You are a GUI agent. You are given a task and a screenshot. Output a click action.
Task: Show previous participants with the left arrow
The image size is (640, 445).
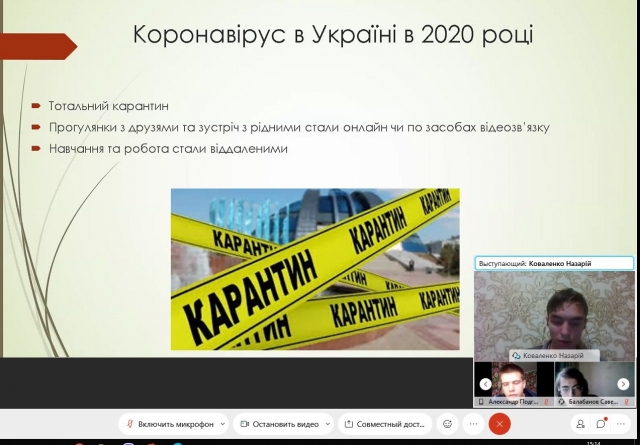click(x=485, y=384)
